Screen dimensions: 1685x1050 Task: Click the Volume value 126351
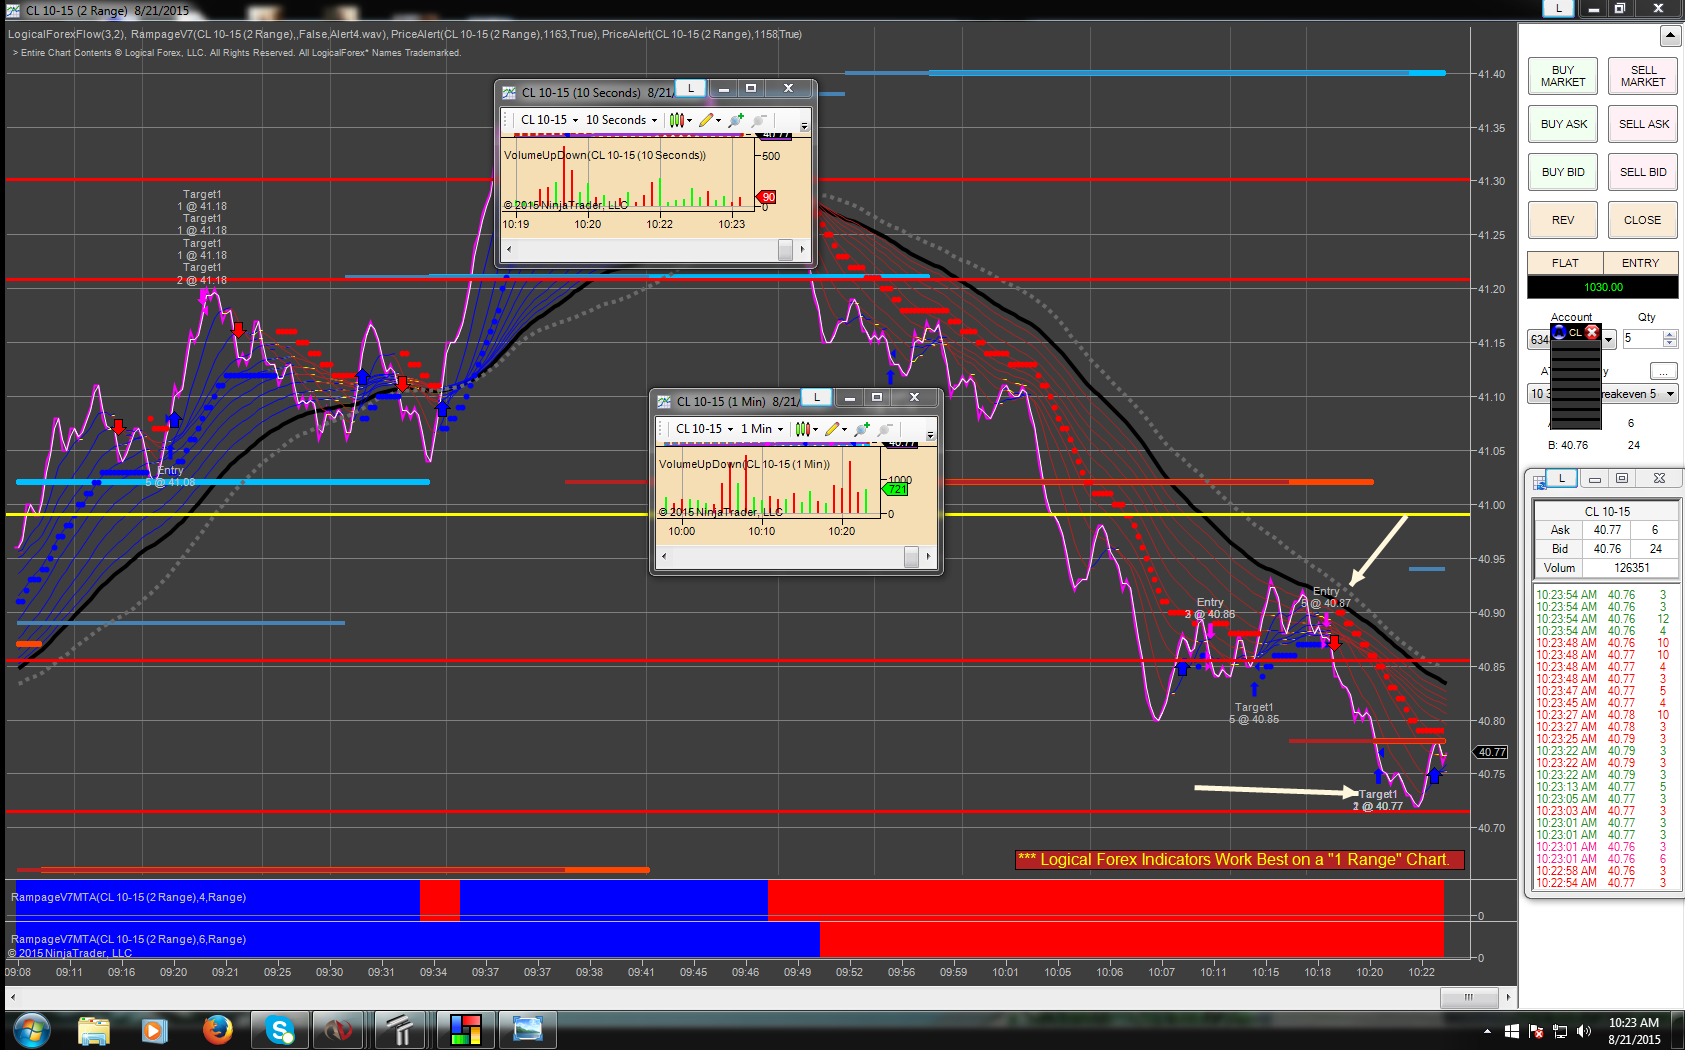pyautogui.click(x=1631, y=568)
